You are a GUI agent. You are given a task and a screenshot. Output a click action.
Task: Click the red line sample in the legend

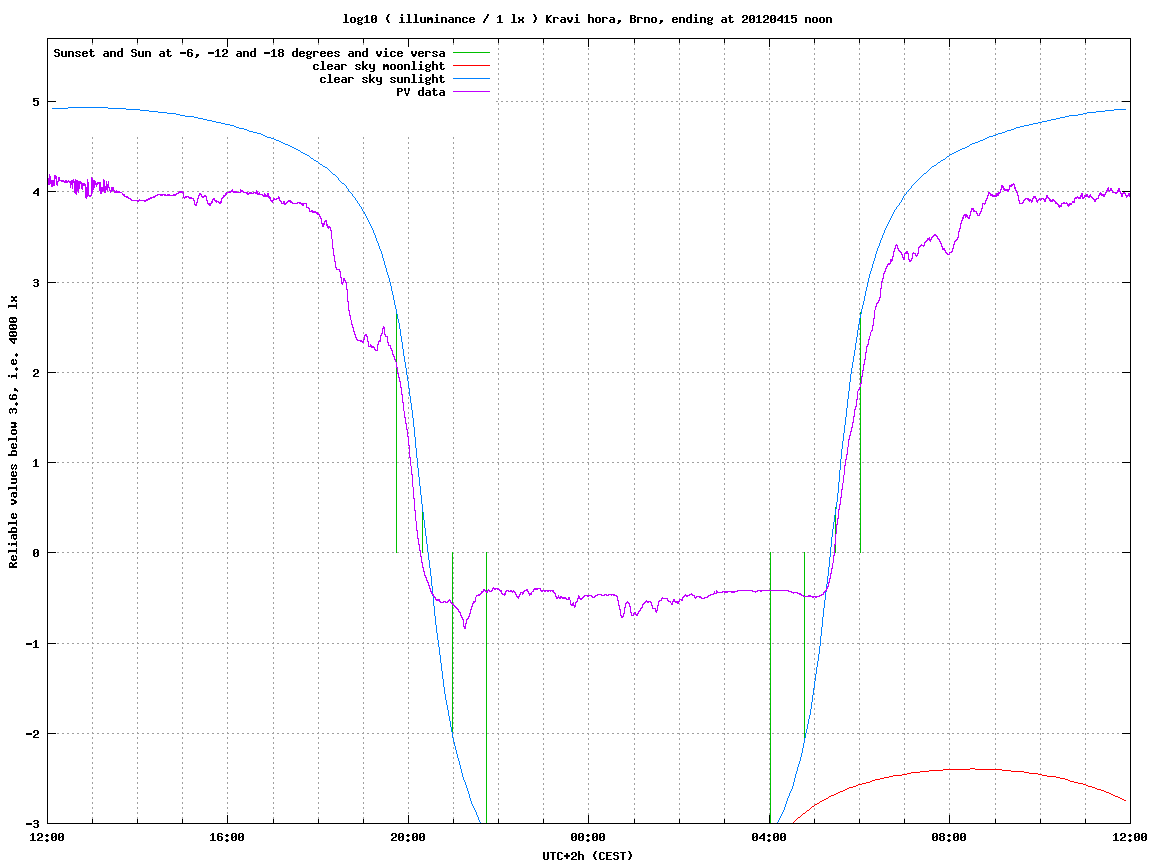click(471, 66)
